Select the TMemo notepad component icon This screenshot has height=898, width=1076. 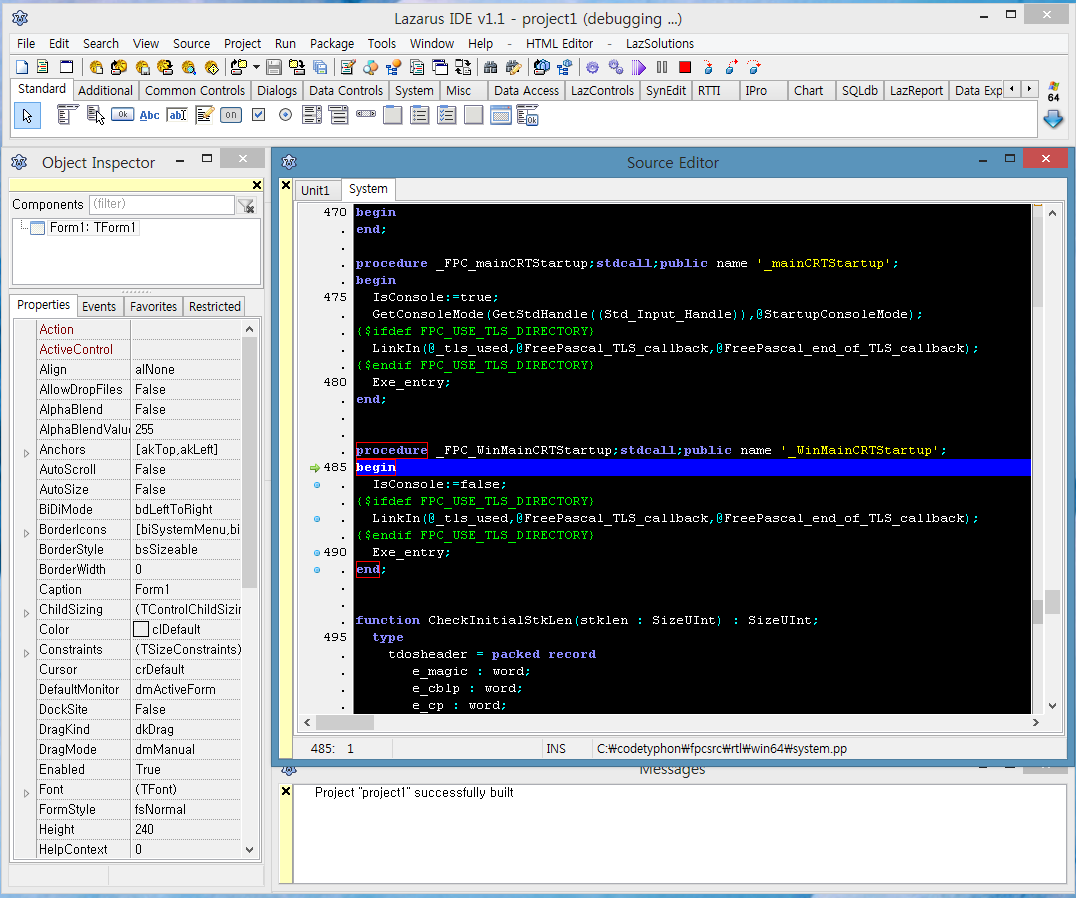[x=204, y=115]
